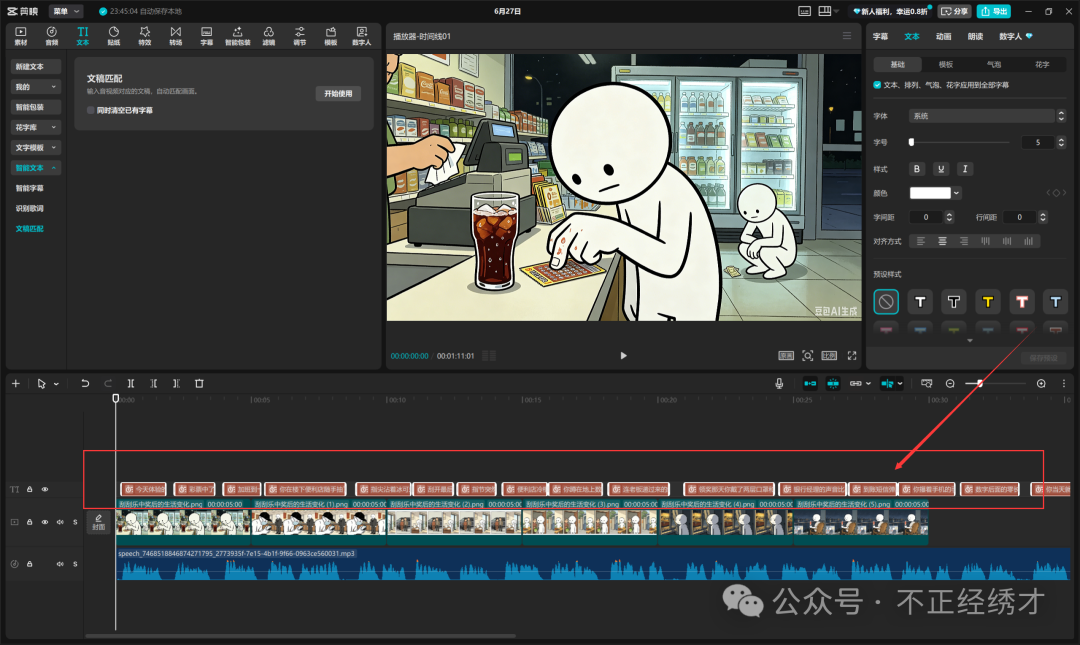Toggle main track magnet snapping

[810, 383]
